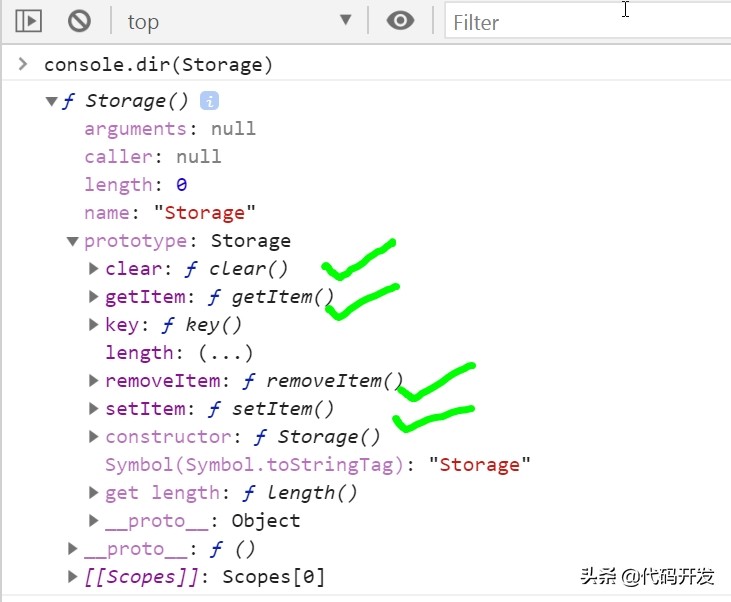Expand the [[Scopes]] entry

tap(73, 577)
